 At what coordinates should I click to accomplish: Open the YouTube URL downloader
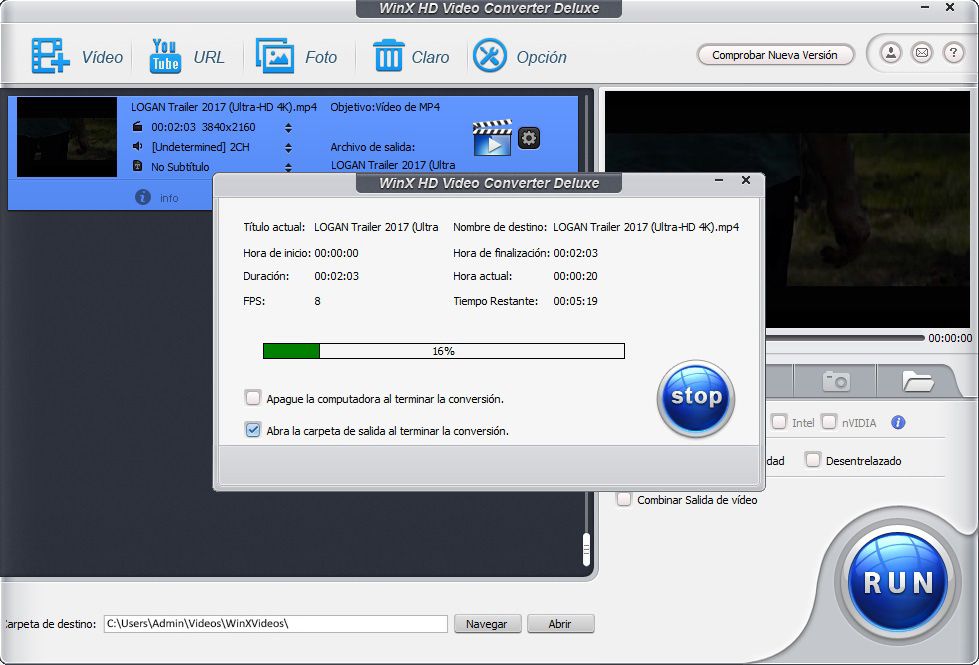coord(165,56)
